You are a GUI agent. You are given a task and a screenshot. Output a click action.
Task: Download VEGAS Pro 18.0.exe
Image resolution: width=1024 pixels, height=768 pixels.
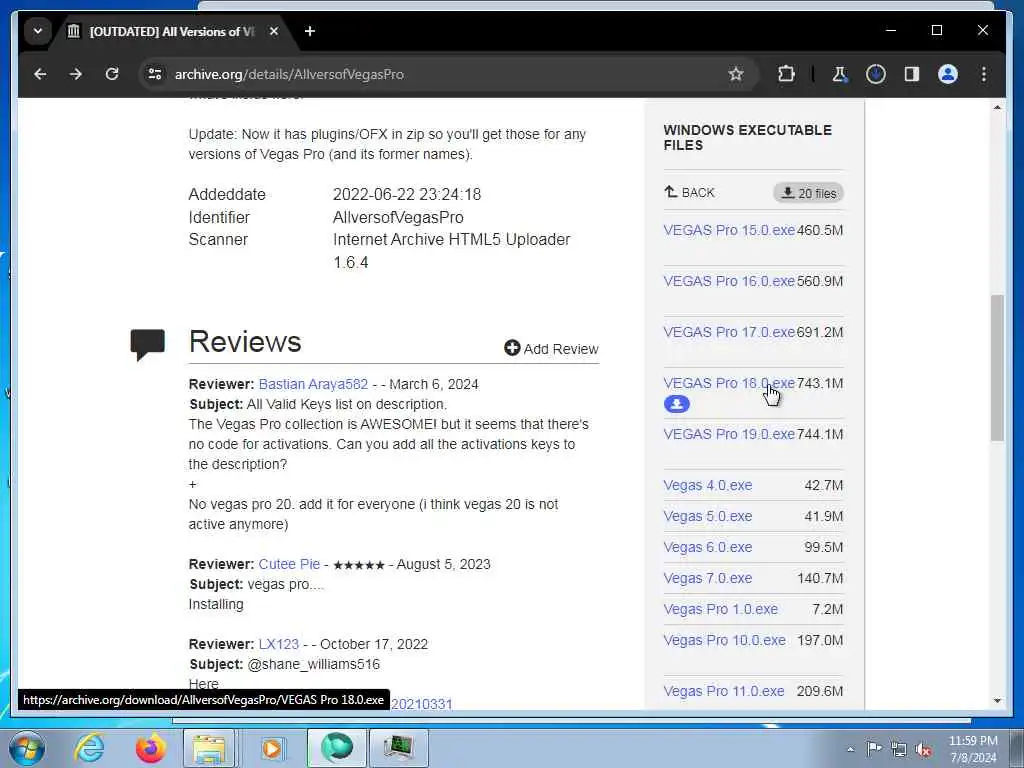(729, 383)
